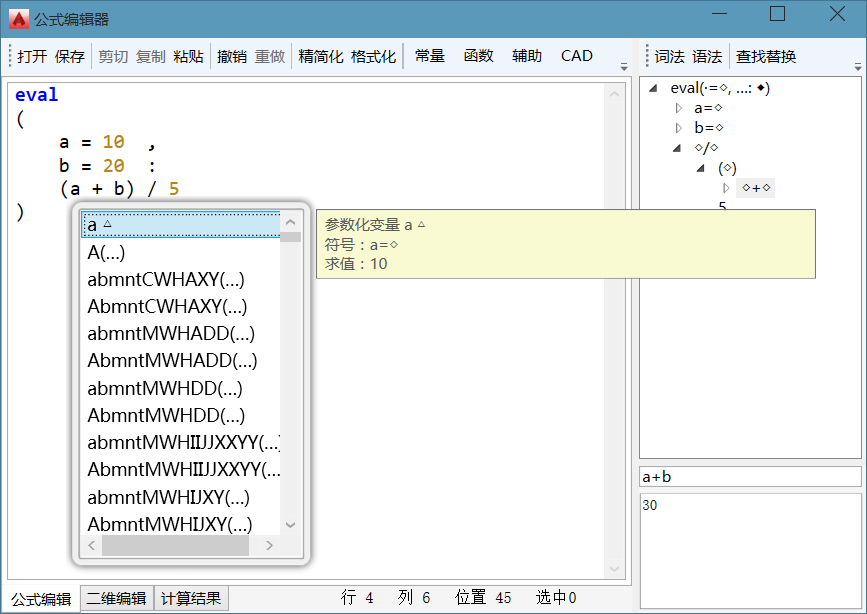Select the b=◇ tree item label
The height and width of the screenshot is (614, 867).
[709, 128]
